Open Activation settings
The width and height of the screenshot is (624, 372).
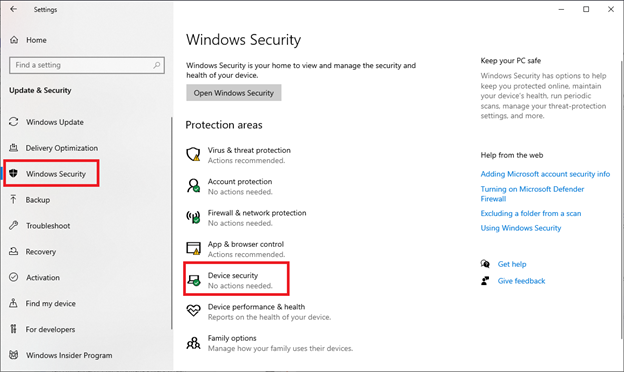coord(43,278)
